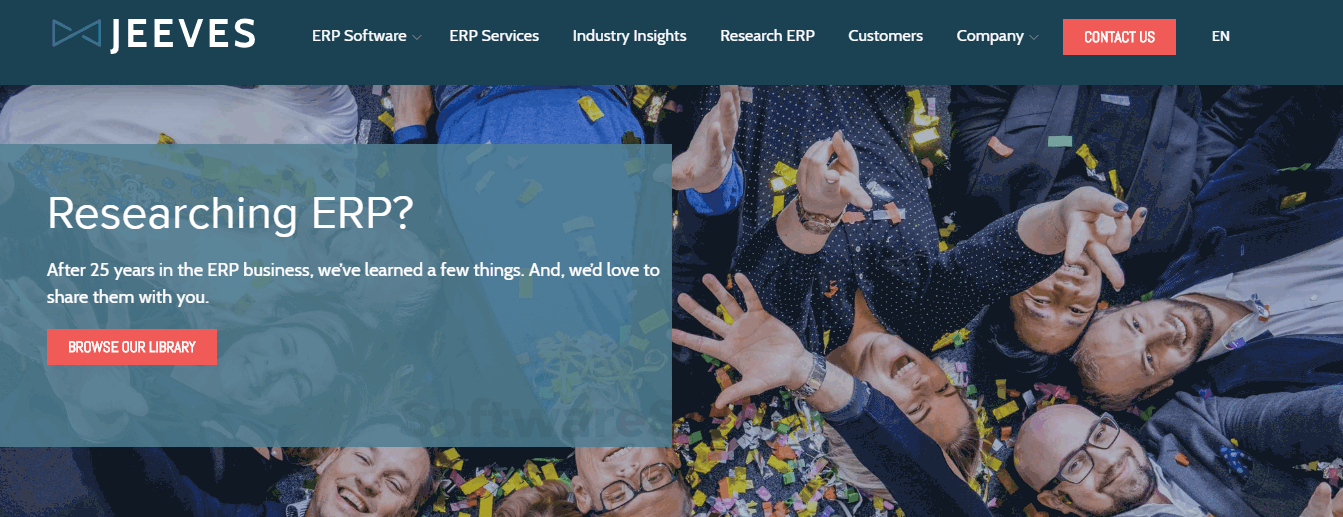Open the Industry Insights section
Screen dimensions: 1343x517
click(x=629, y=36)
